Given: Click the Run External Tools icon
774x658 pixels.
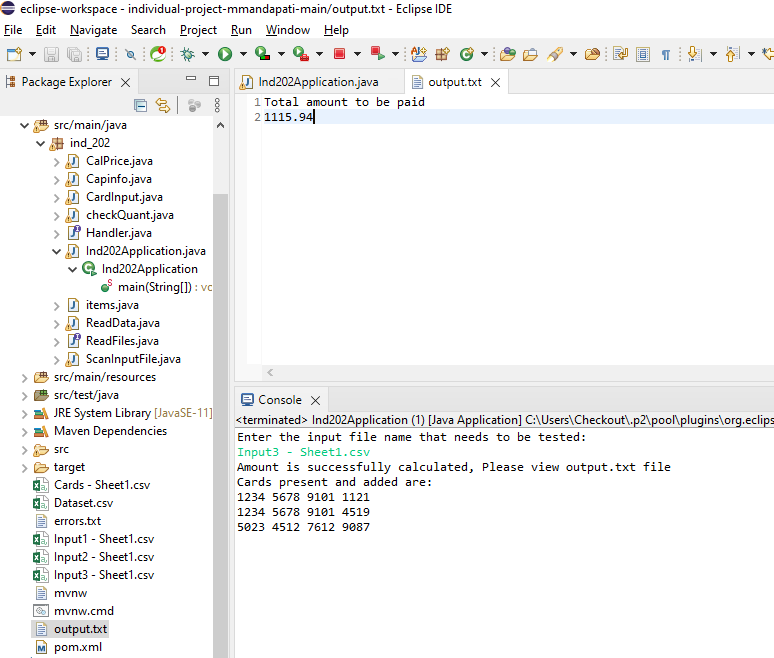Looking at the screenshot, I should pyautogui.click(x=301, y=54).
